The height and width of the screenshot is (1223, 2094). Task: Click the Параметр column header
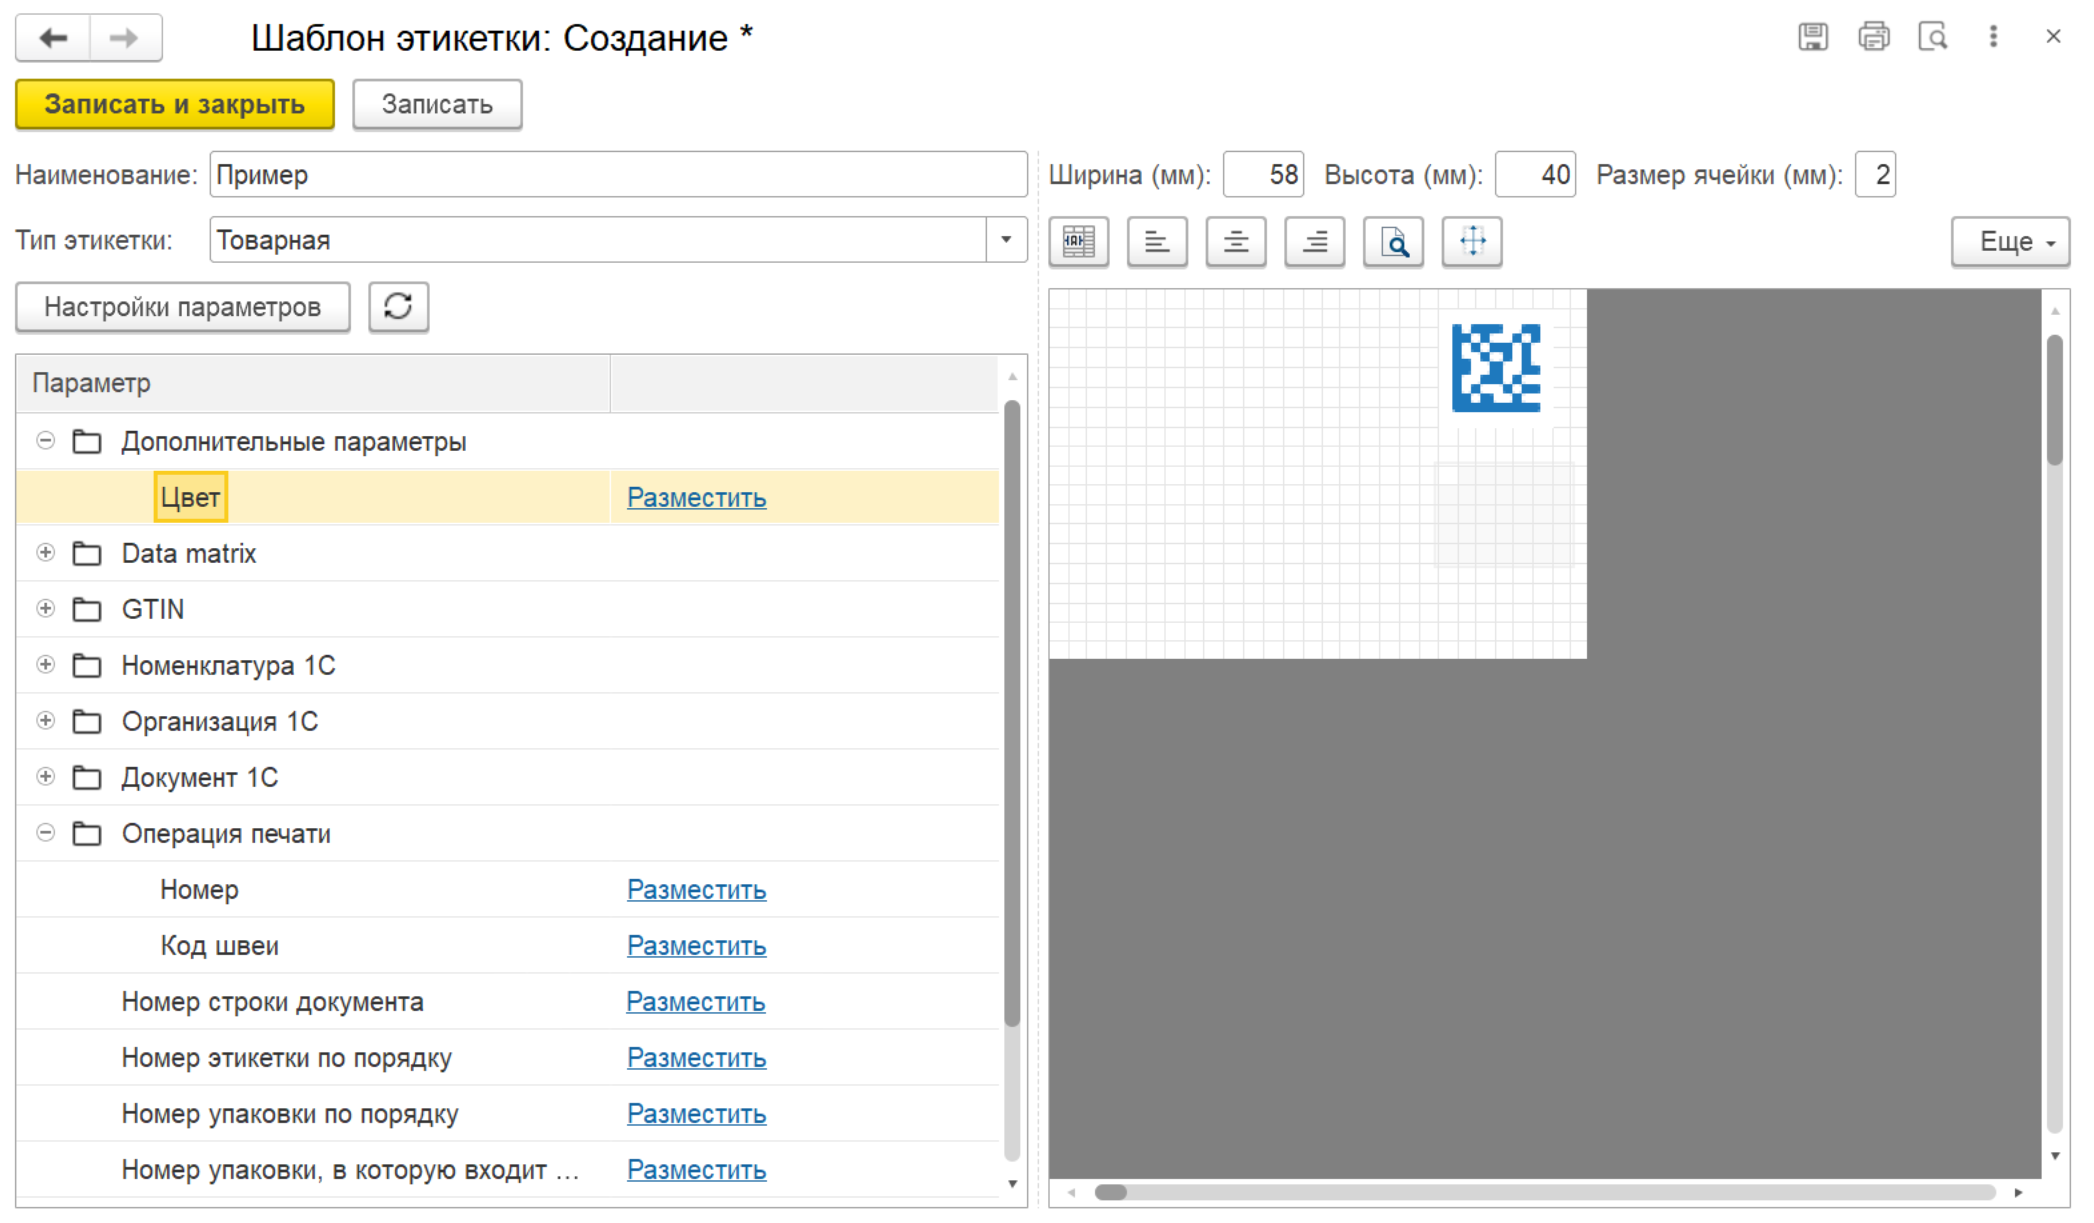[313, 383]
